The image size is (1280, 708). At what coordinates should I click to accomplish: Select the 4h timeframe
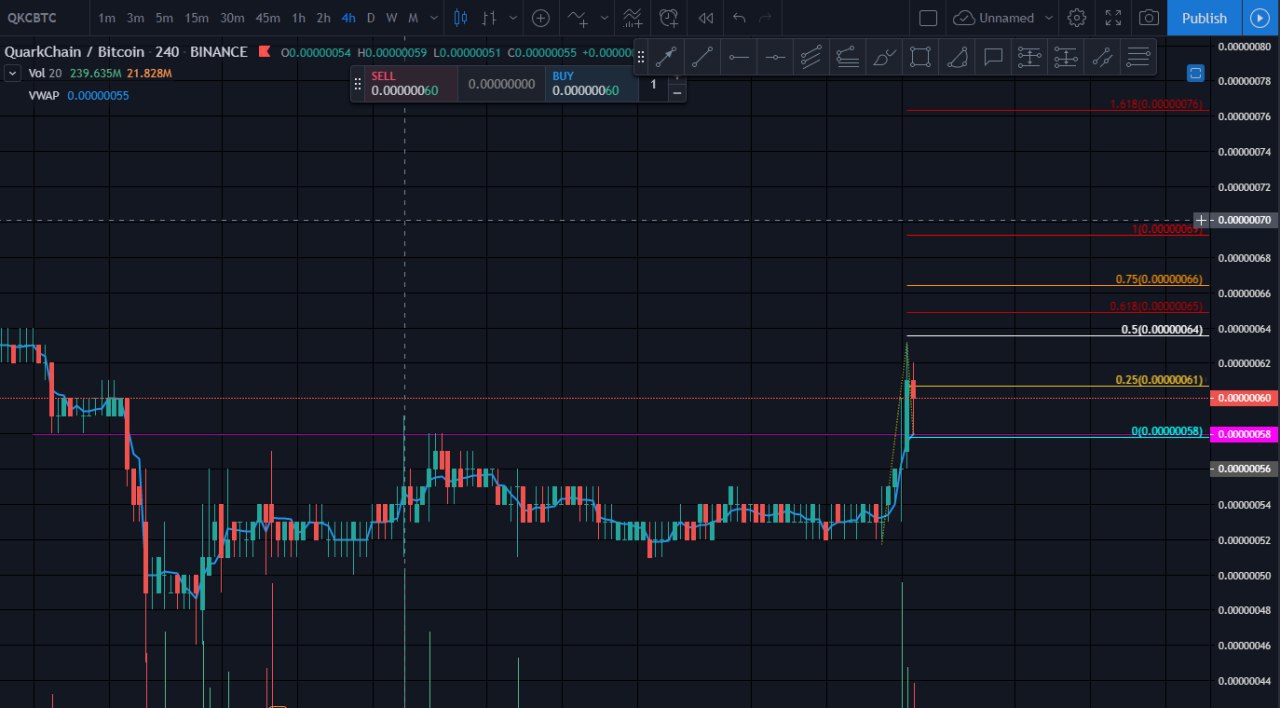[348, 18]
